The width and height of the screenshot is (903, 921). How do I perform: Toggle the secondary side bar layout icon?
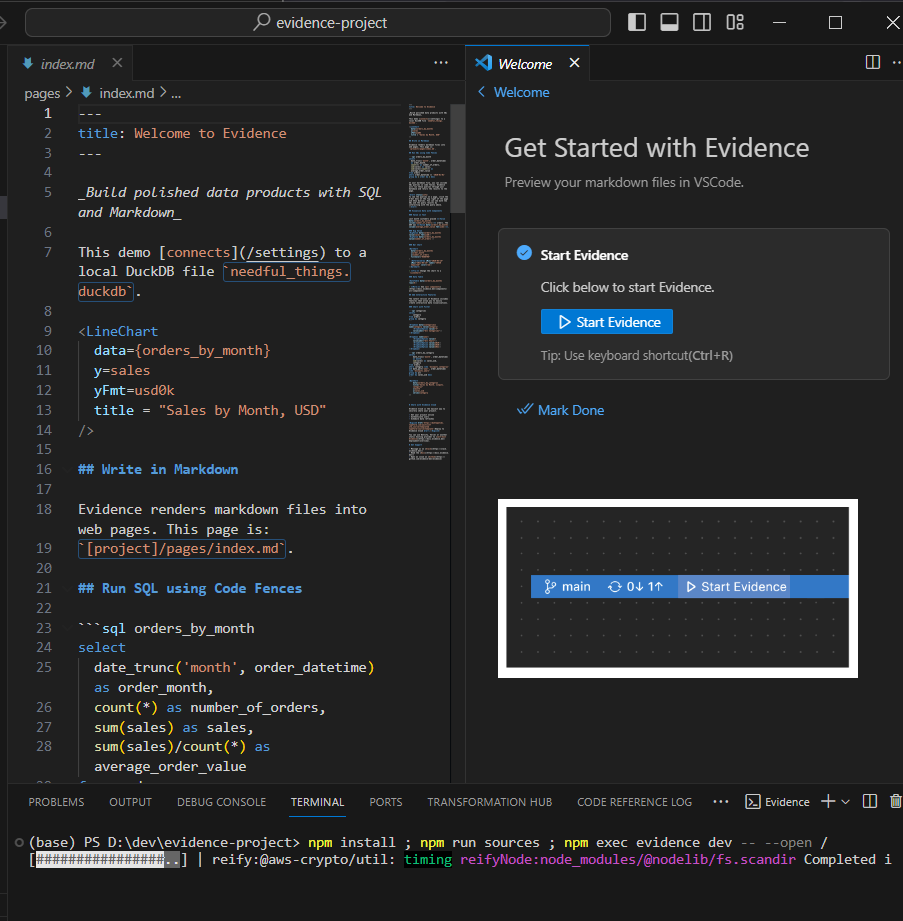click(x=701, y=22)
